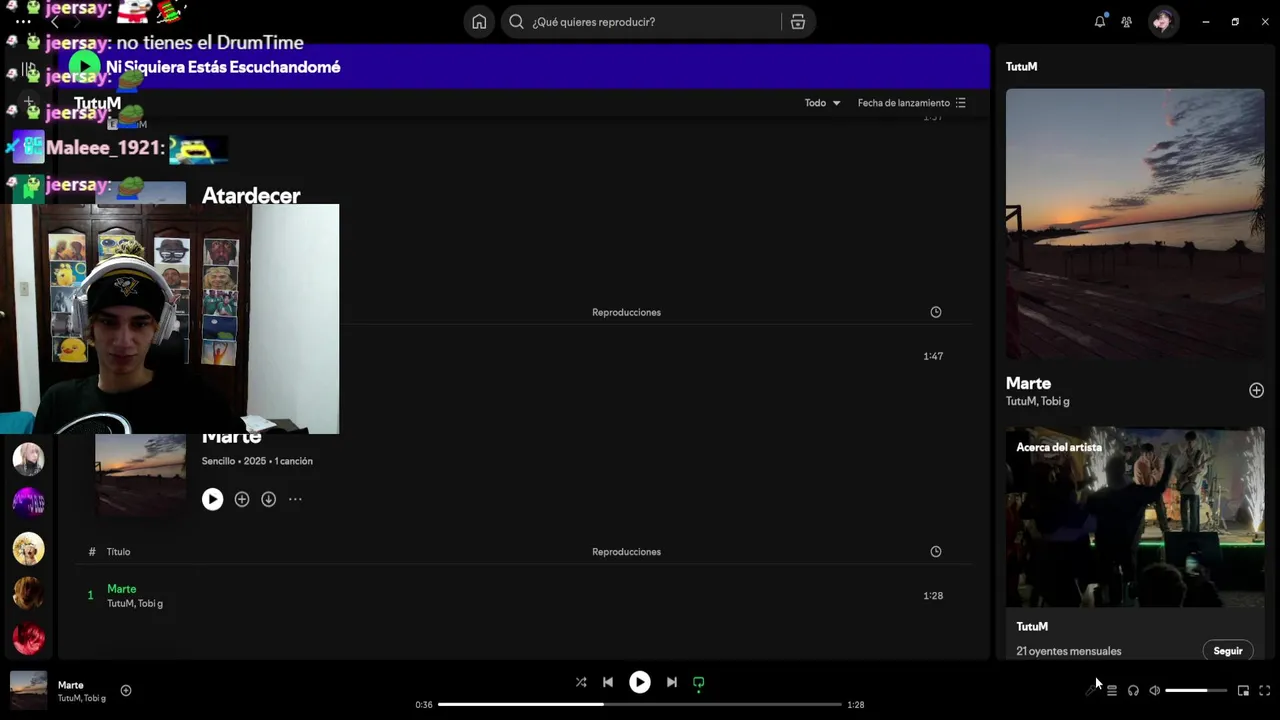Toggle the green repeat button
Screen dimensions: 1280x720
[x=699, y=683]
